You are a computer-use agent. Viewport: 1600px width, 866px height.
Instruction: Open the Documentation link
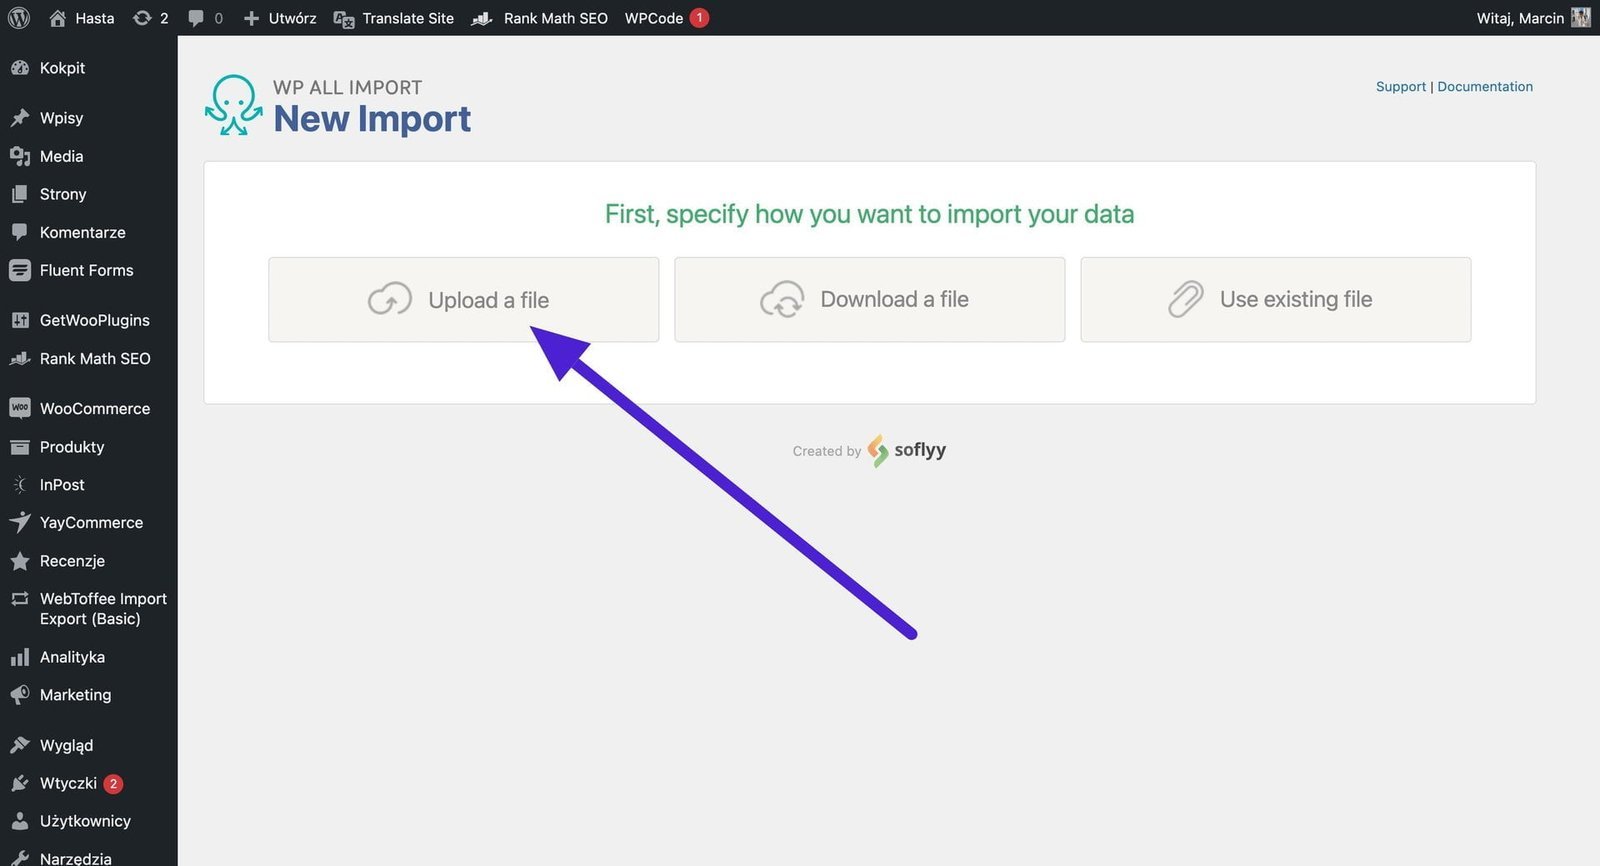point(1485,87)
